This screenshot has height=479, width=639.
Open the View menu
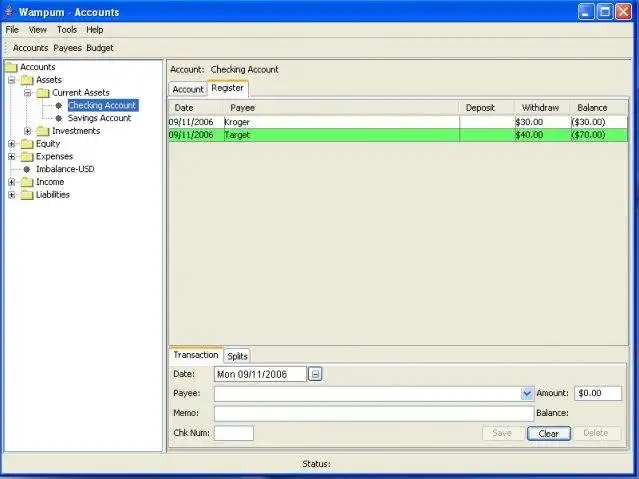point(37,30)
